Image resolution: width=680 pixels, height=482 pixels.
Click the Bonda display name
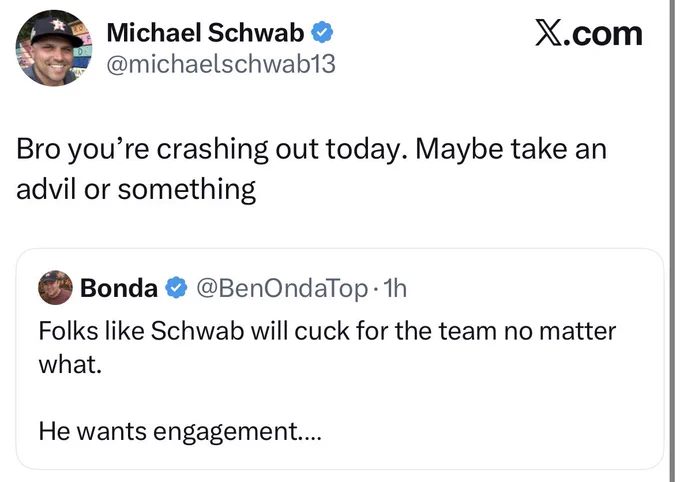(119, 288)
